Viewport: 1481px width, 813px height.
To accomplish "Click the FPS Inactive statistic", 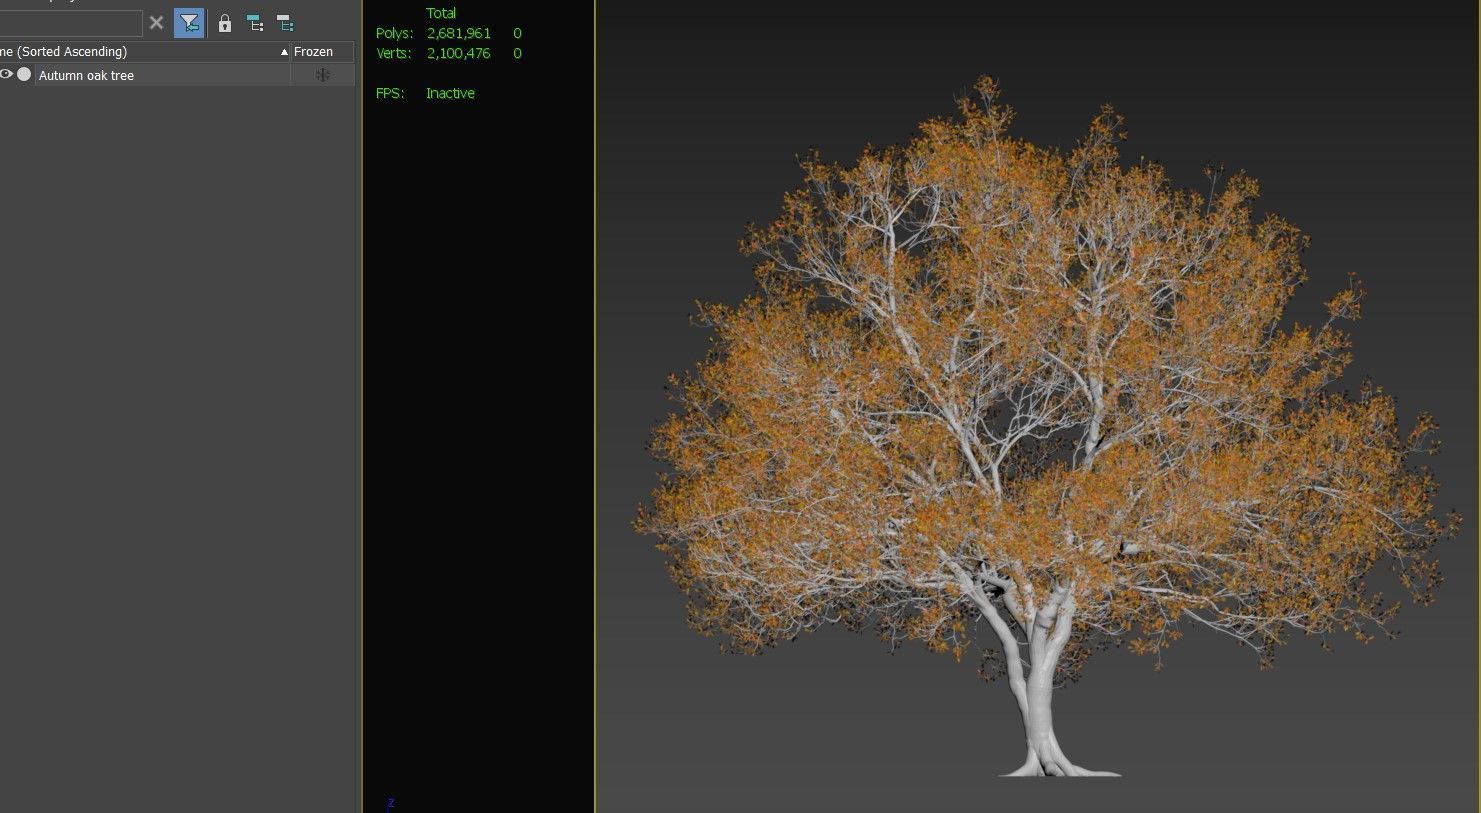I will click(x=425, y=93).
